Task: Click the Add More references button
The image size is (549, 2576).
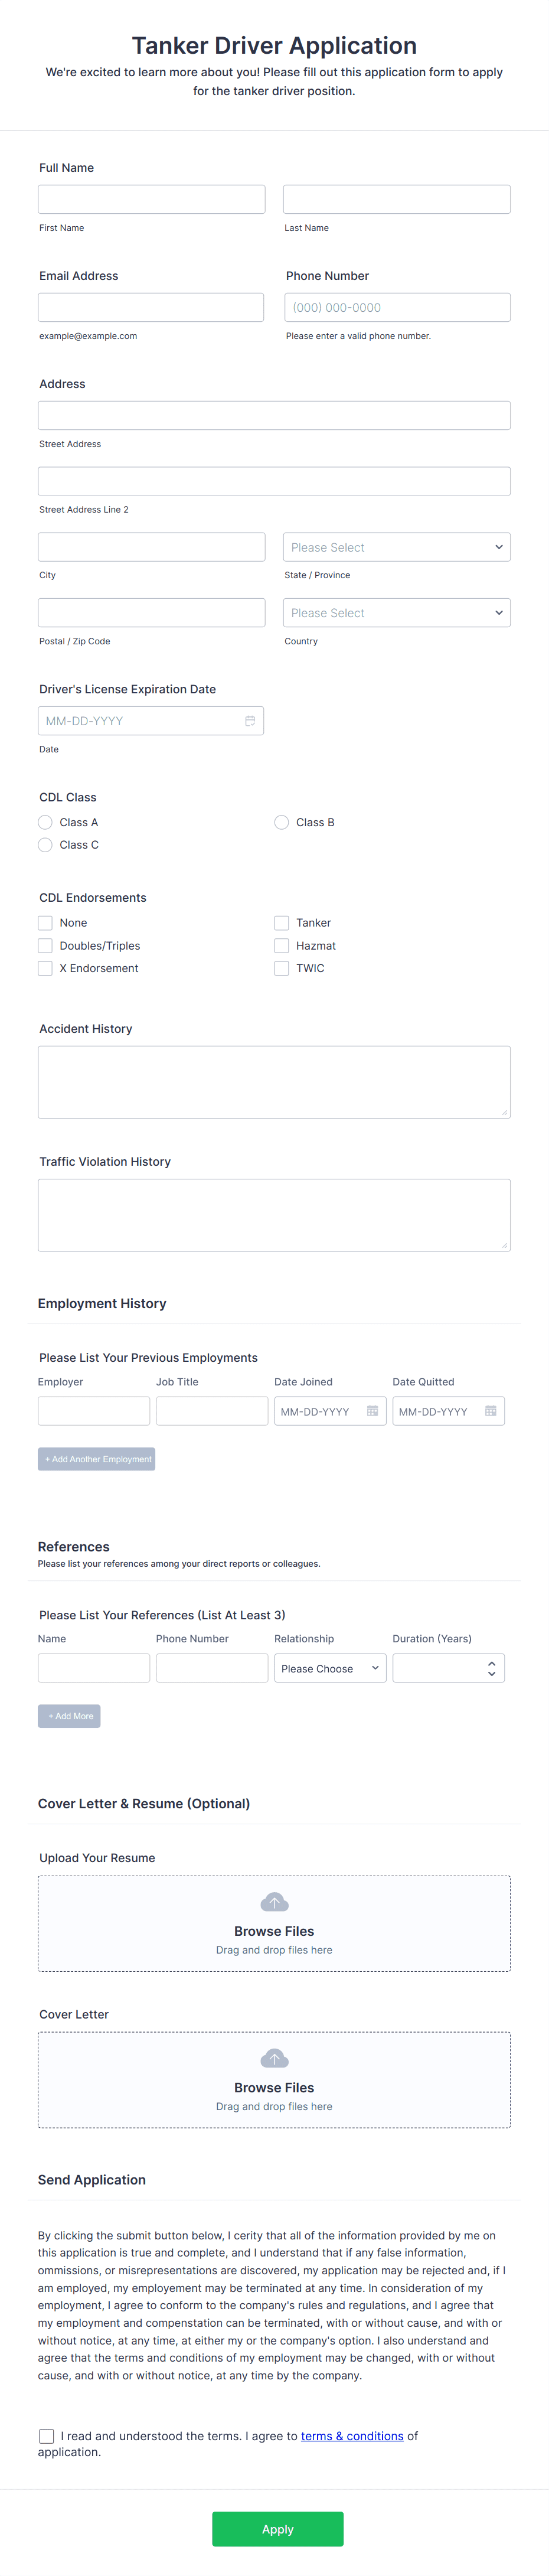Action: click(69, 1716)
